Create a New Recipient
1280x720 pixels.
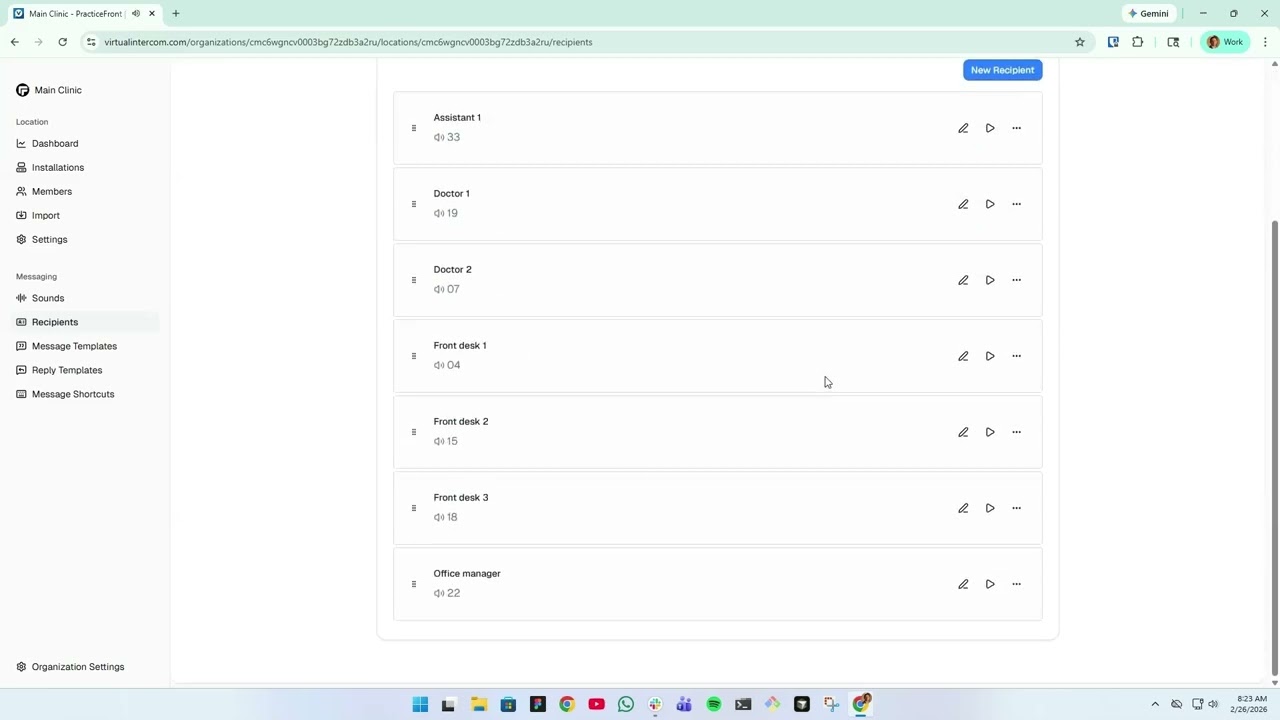1002,70
